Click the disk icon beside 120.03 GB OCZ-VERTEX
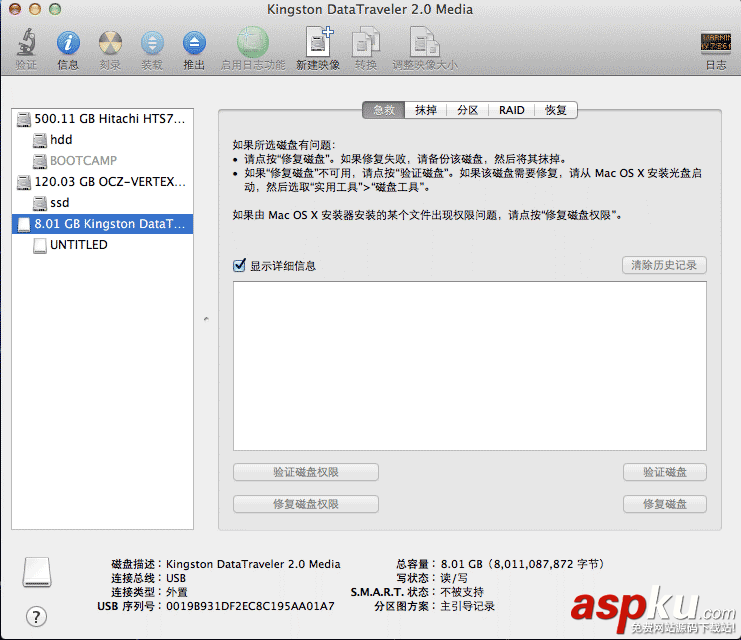 (x=24, y=182)
